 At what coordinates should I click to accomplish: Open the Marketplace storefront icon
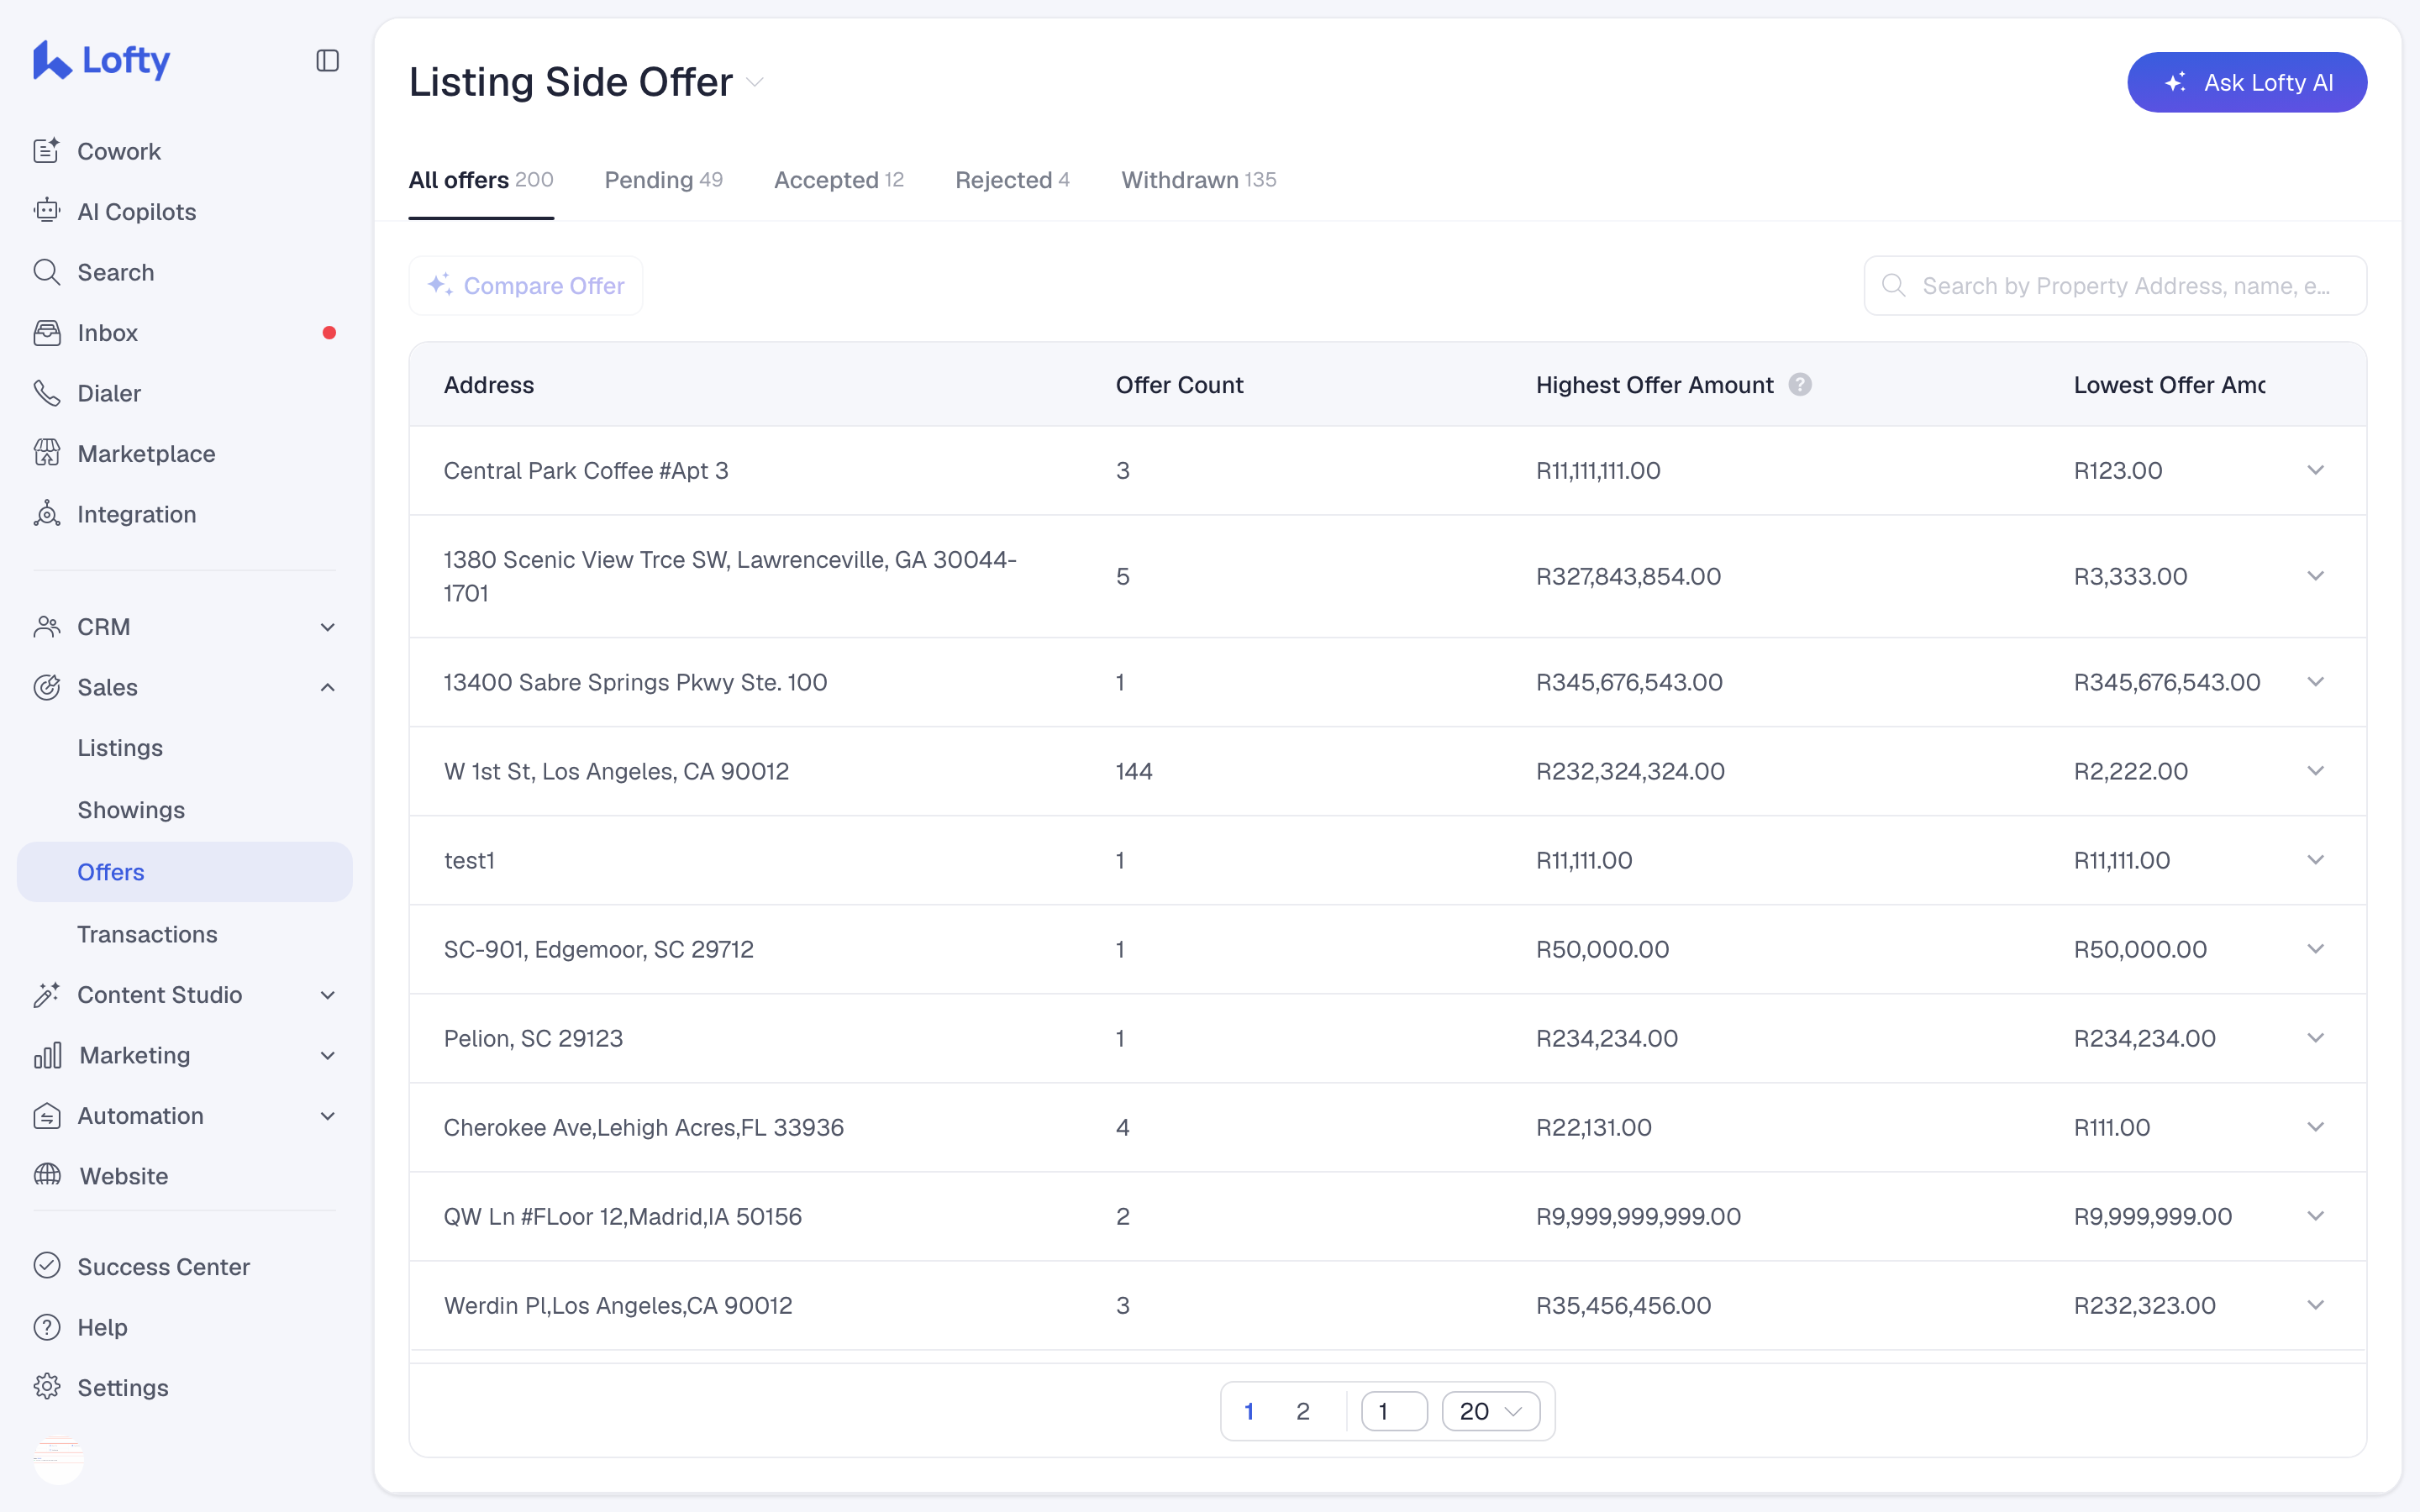47,453
